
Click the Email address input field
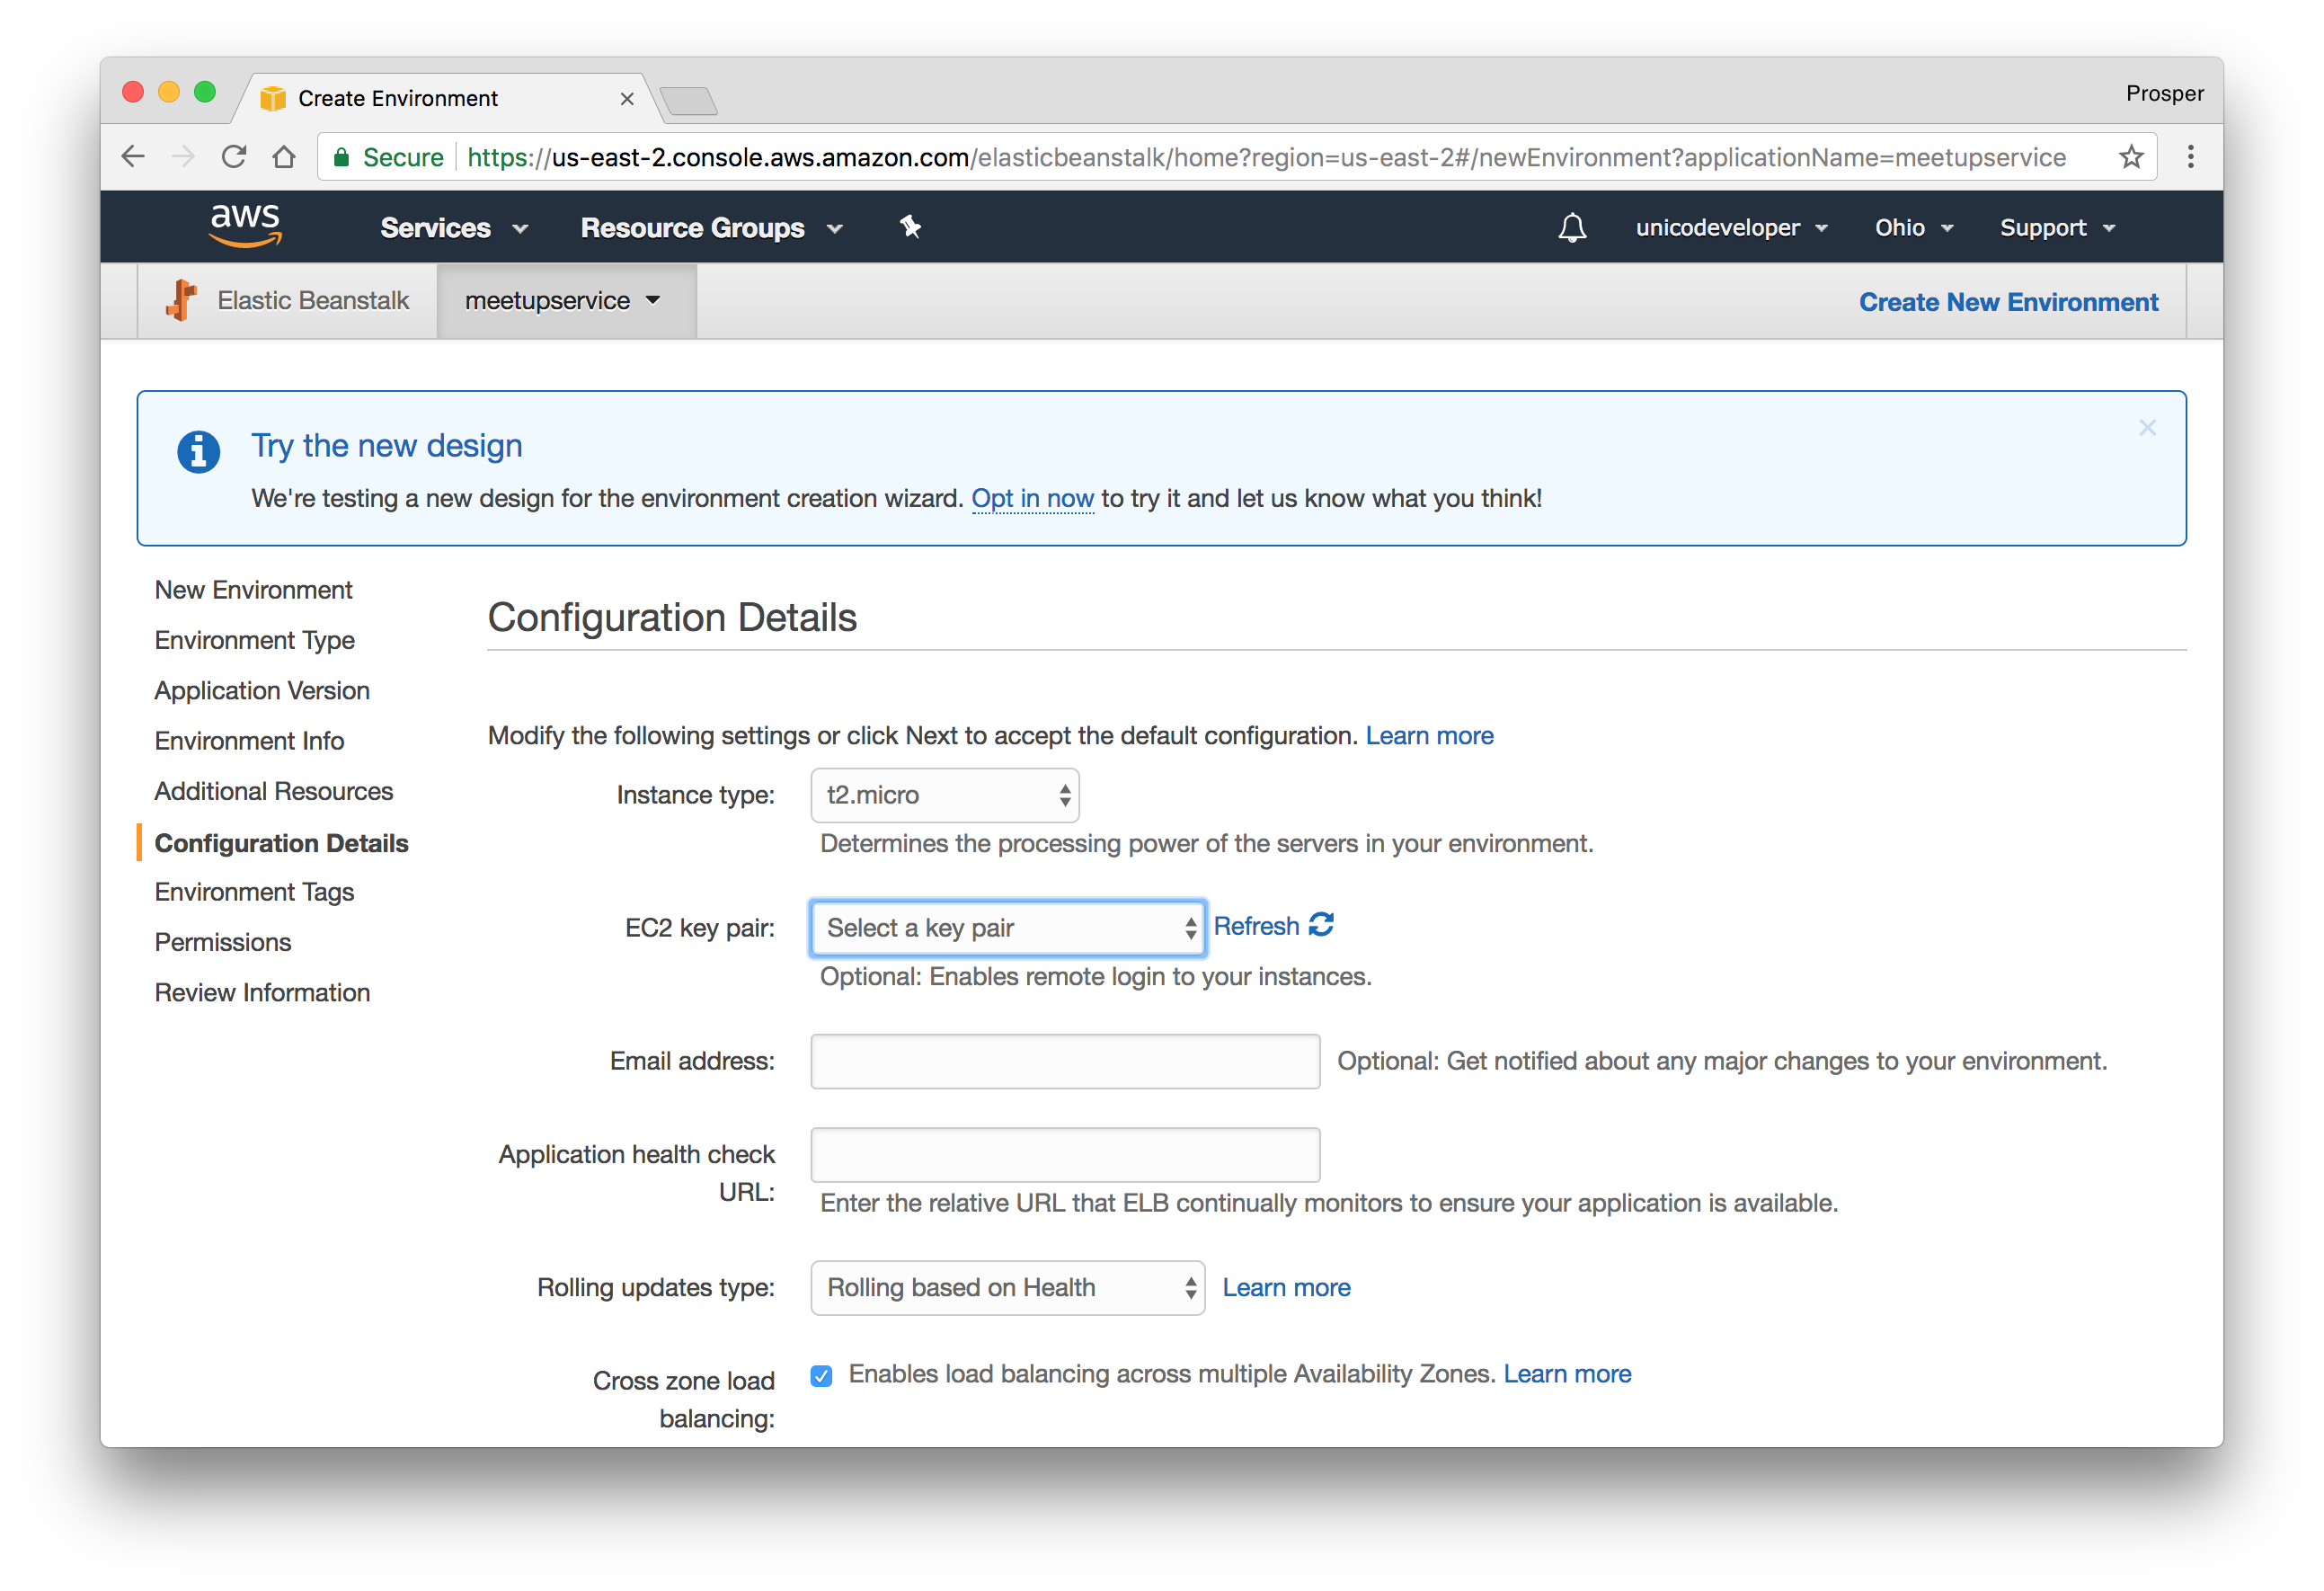(1064, 1061)
